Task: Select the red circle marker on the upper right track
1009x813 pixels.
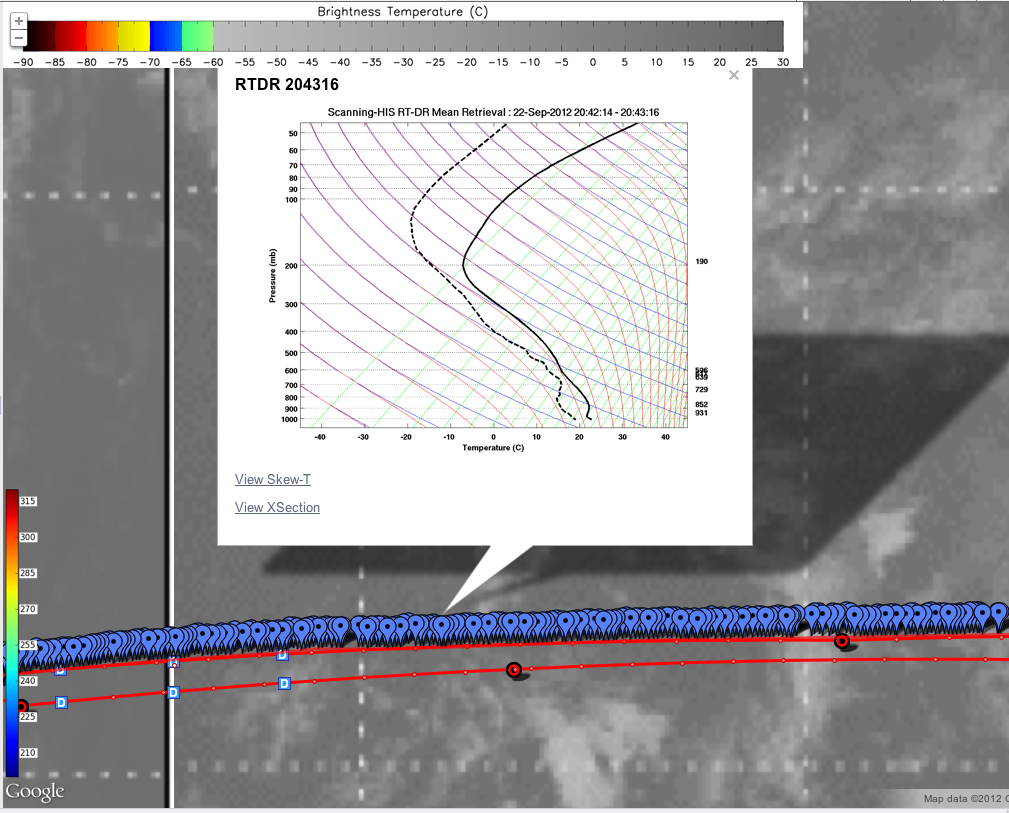Action: click(842, 640)
